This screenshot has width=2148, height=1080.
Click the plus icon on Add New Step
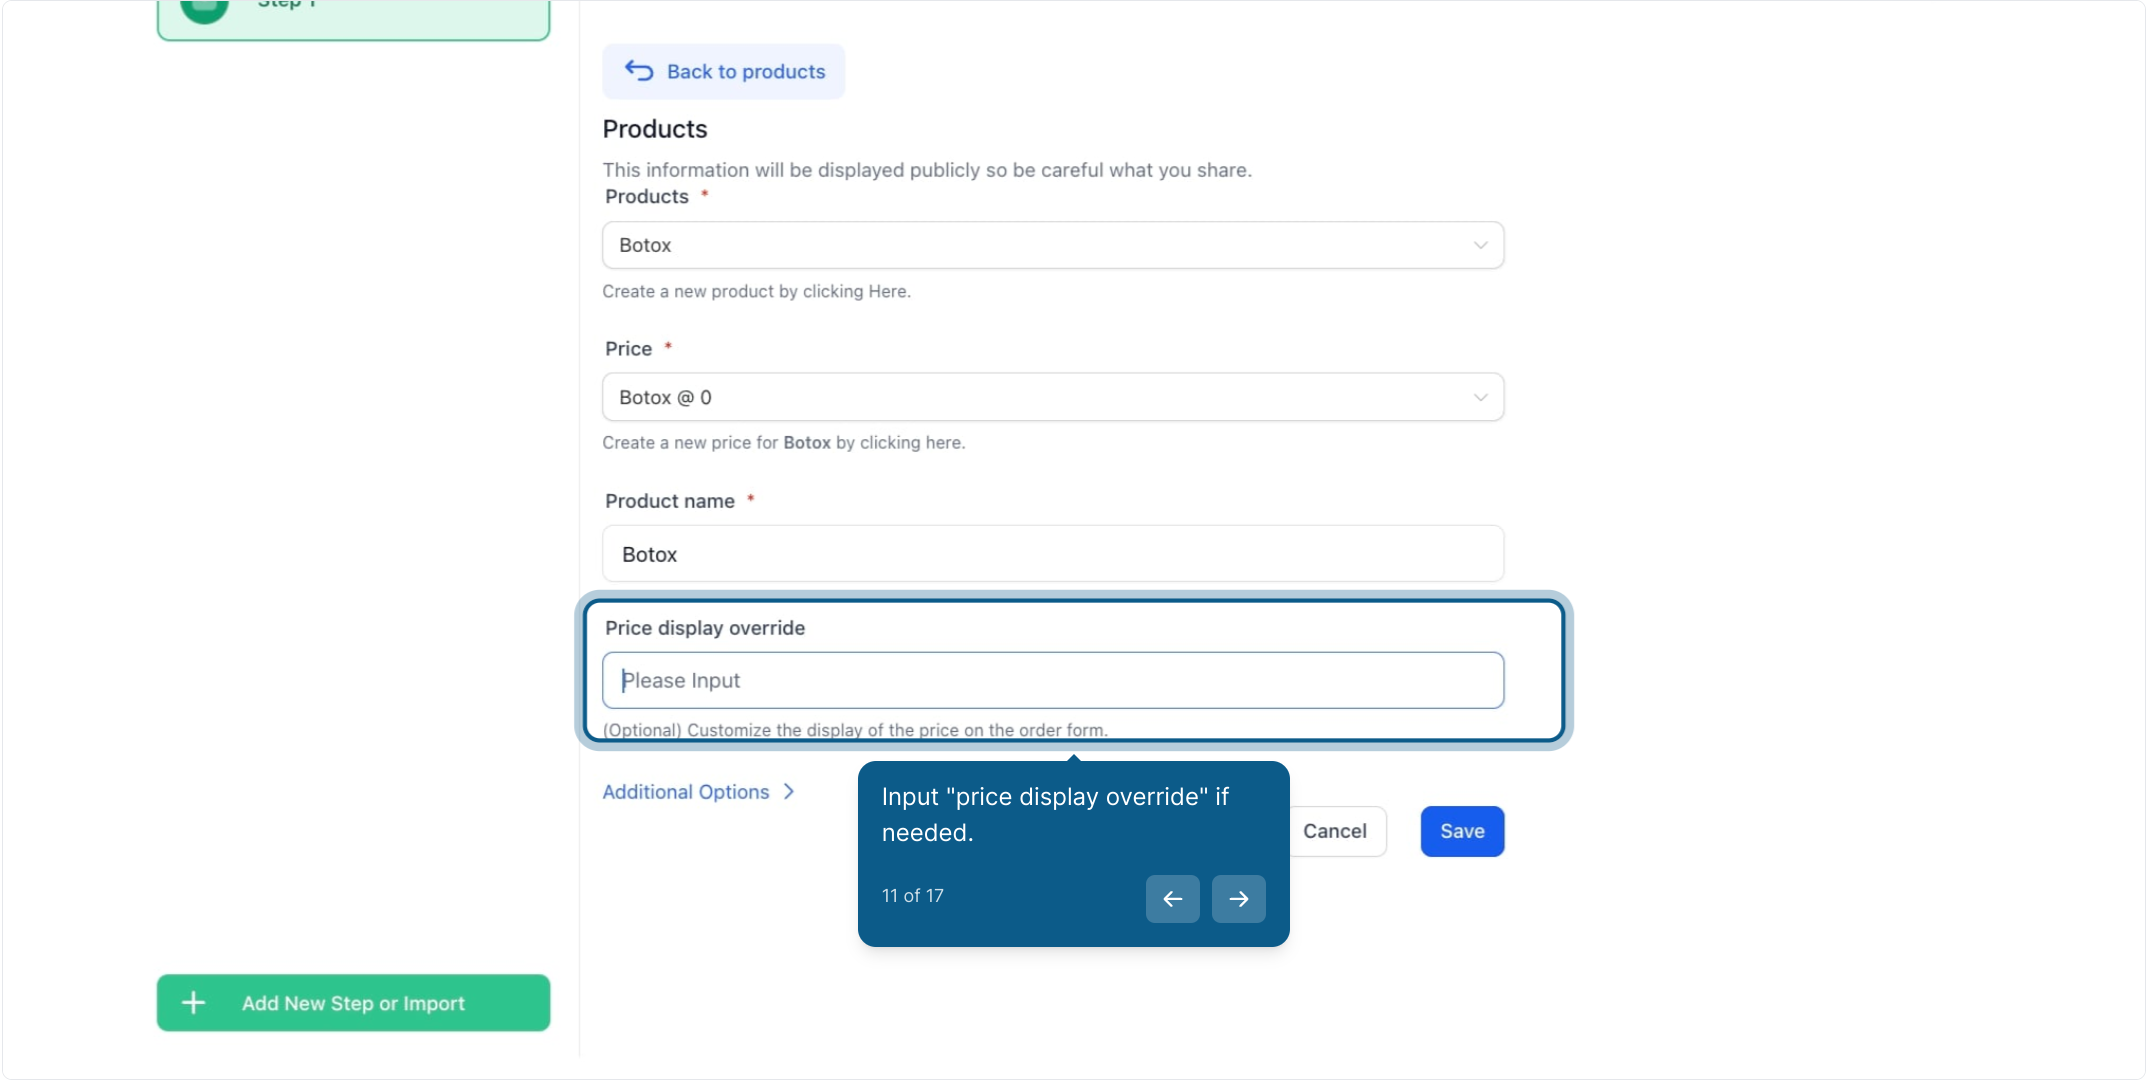[194, 1002]
